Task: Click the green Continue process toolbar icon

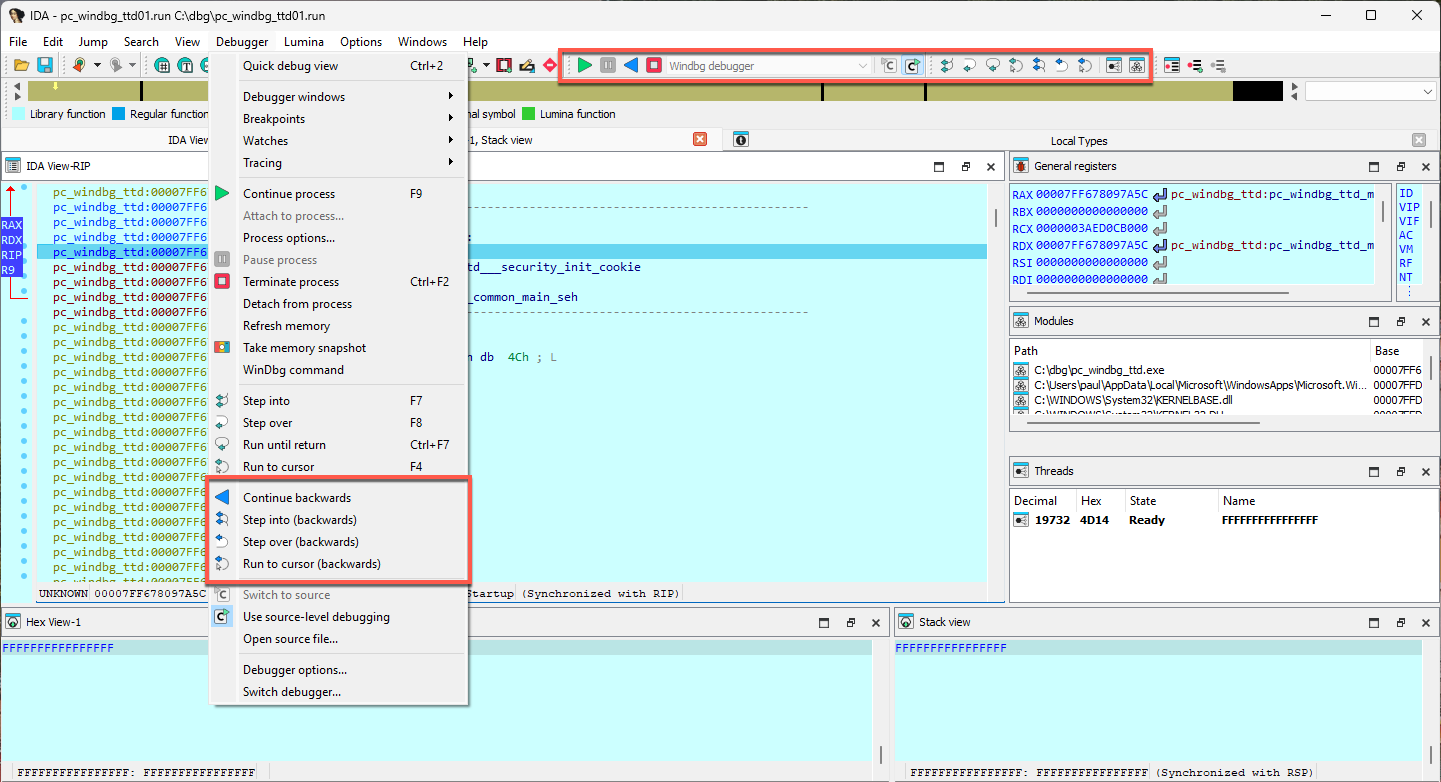Action: [x=584, y=65]
